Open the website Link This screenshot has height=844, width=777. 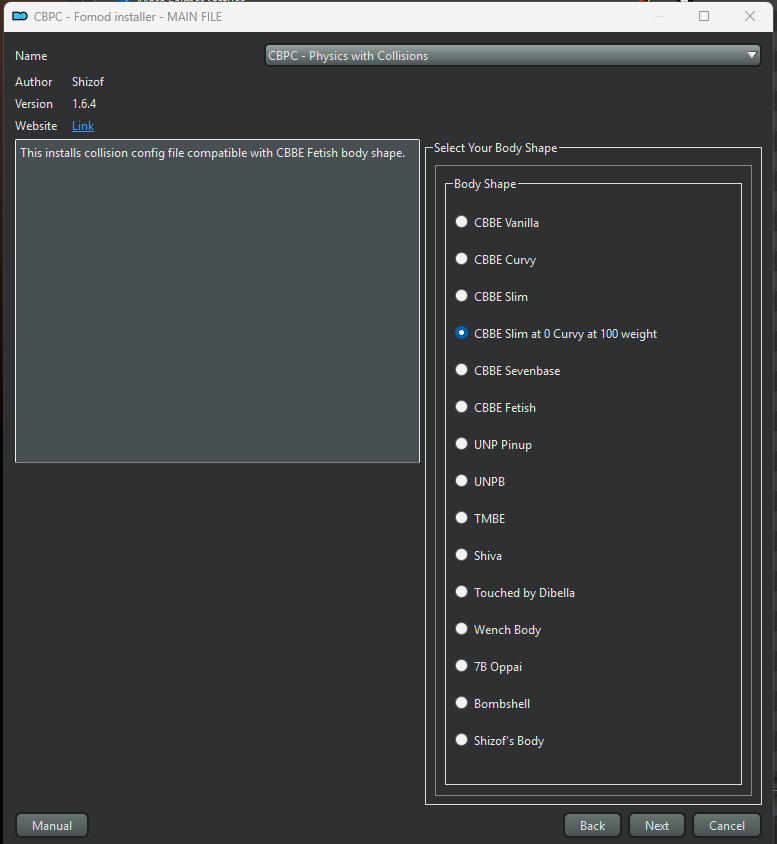point(83,126)
